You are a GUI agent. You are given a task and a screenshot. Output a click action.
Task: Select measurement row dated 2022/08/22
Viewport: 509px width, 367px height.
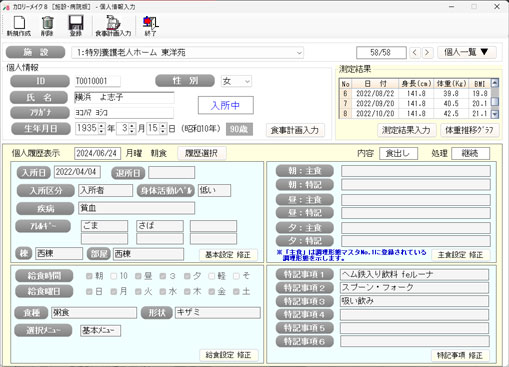click(415, 94)
